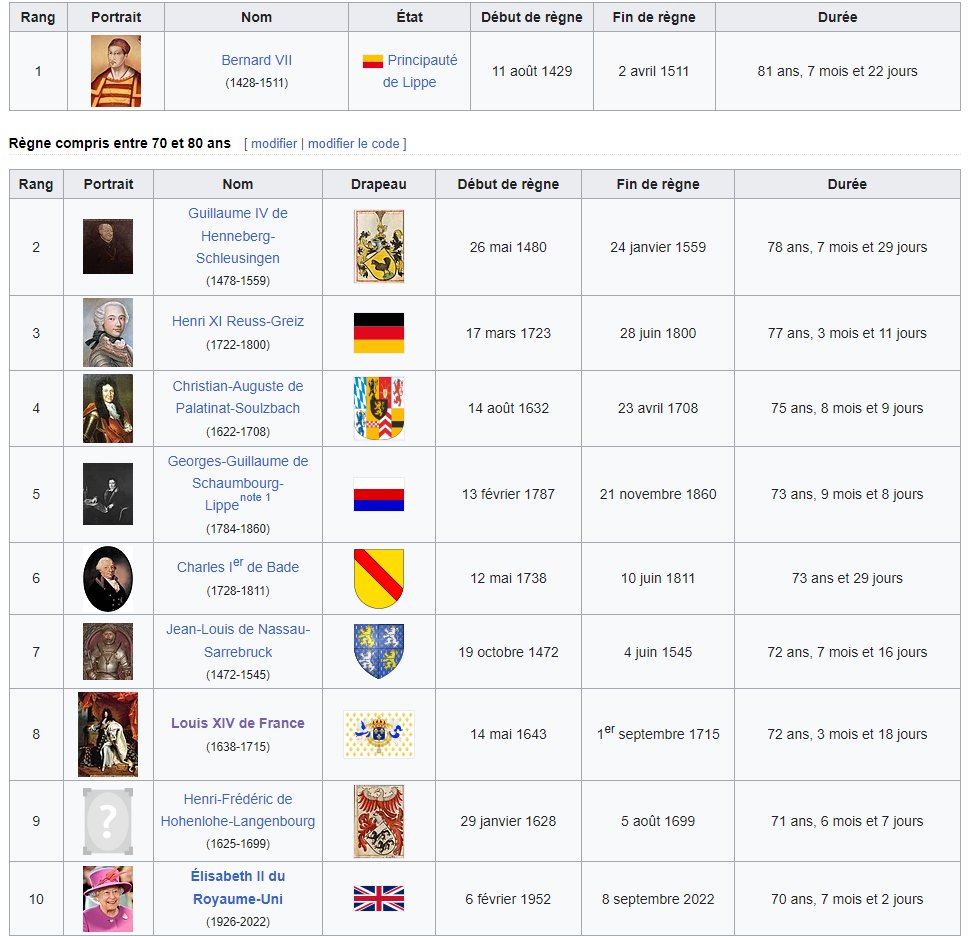Click the modifier edit link
This screenshot has height=936, width=971.
[x=274, y=143]
